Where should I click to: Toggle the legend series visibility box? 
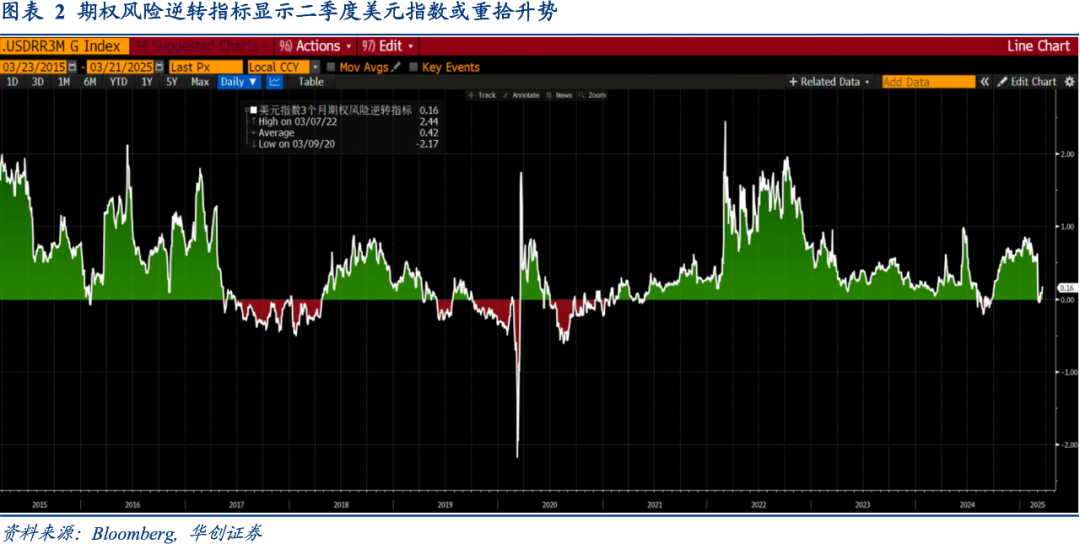click(x=253, y=110)
